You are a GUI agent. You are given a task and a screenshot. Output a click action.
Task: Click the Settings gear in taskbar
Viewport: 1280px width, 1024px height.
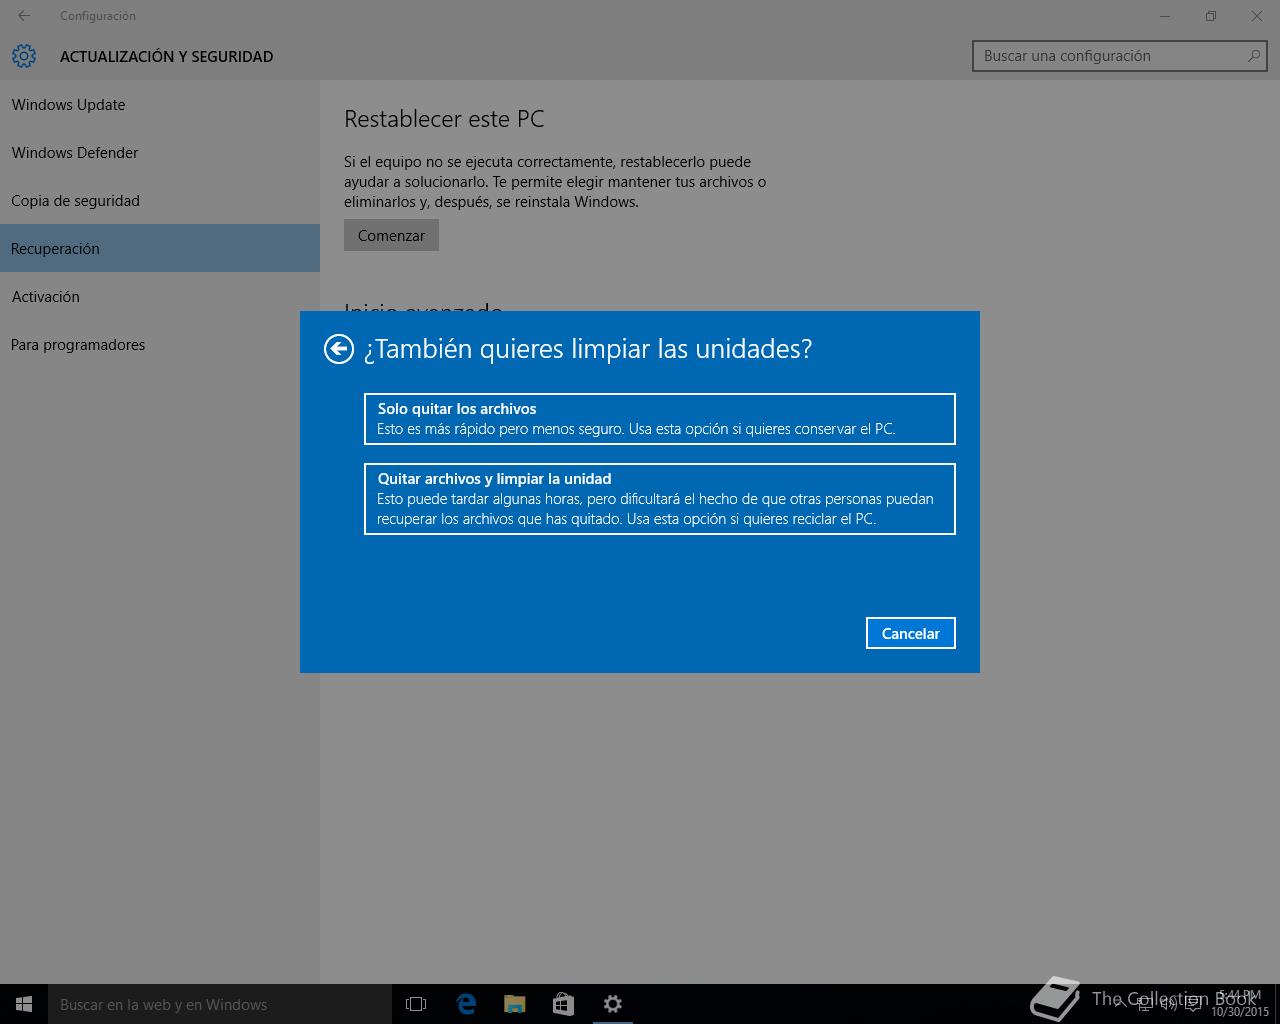point(613,1004)
